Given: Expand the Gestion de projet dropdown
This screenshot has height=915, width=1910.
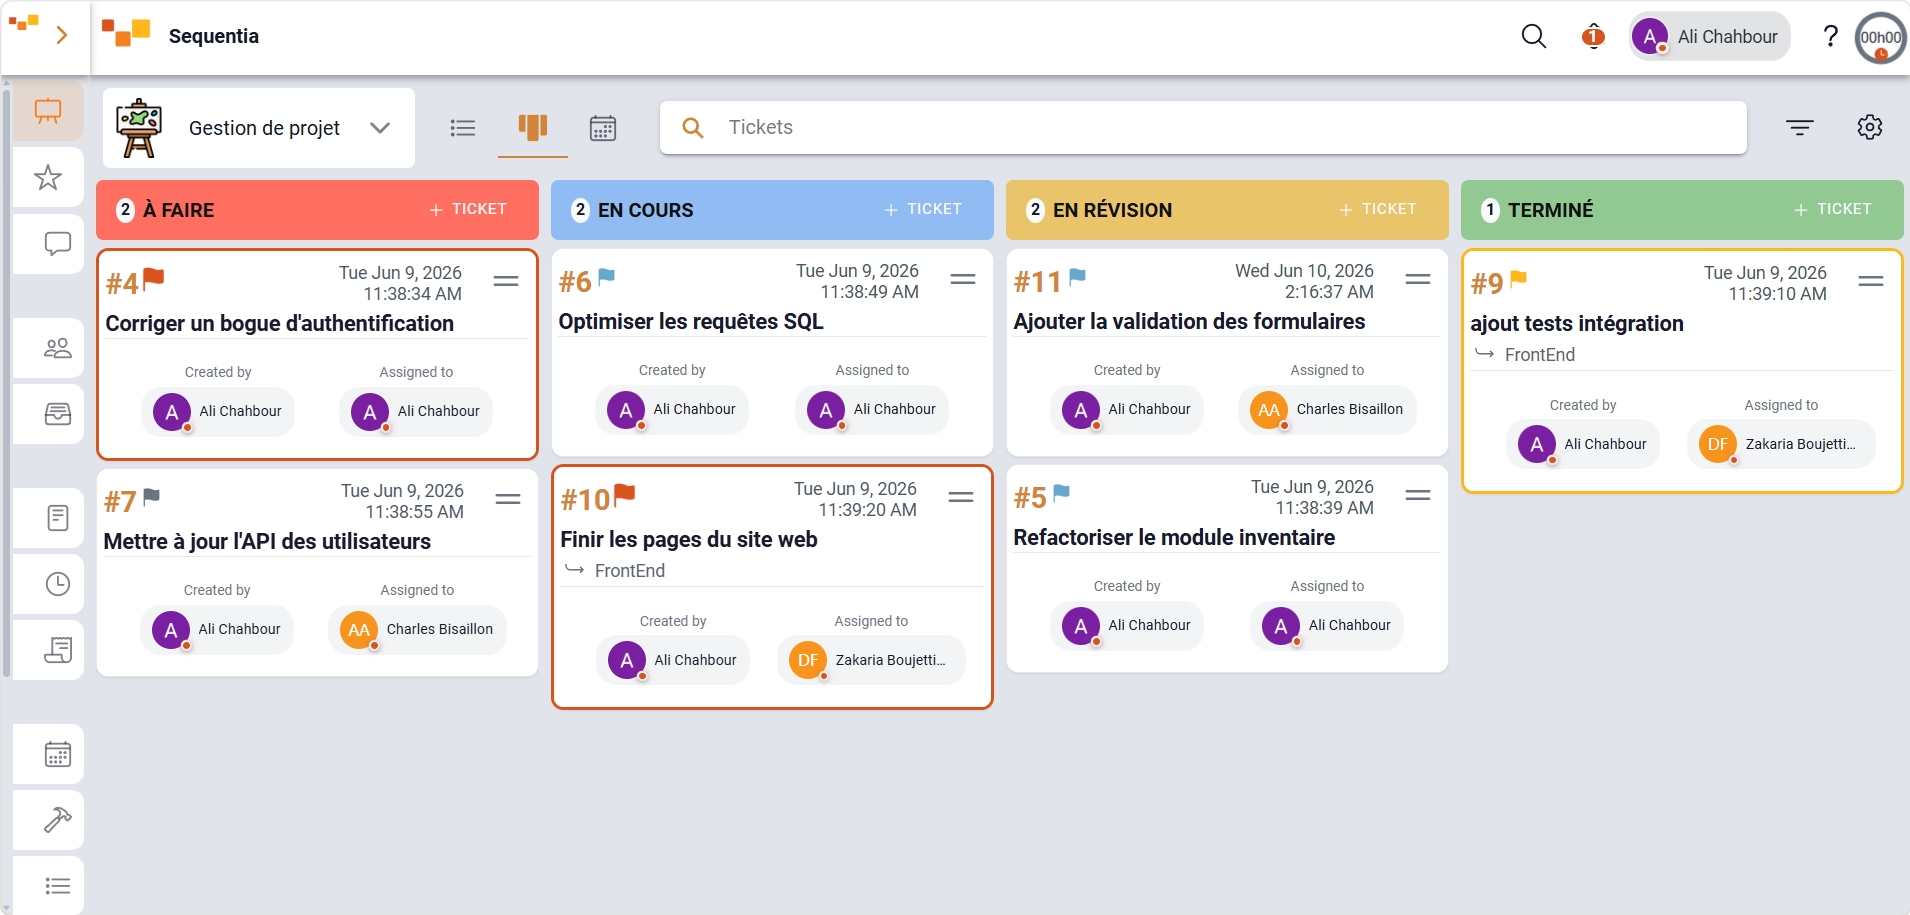Looking at the screenshot, I should point(380,128).
